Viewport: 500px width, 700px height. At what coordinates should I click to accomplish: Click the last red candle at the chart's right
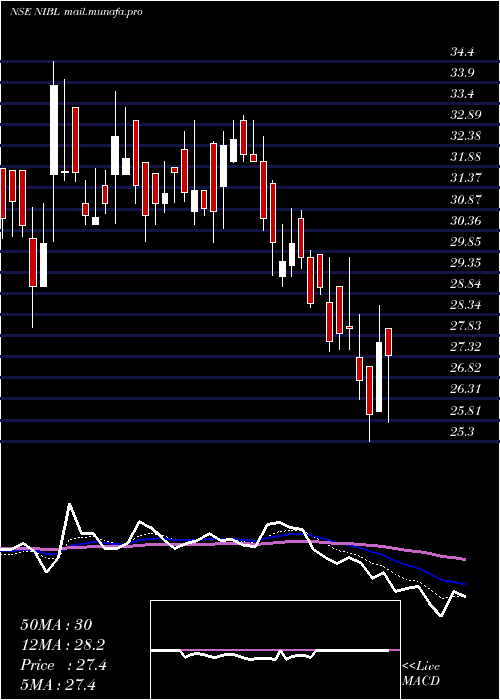(388, 342)
